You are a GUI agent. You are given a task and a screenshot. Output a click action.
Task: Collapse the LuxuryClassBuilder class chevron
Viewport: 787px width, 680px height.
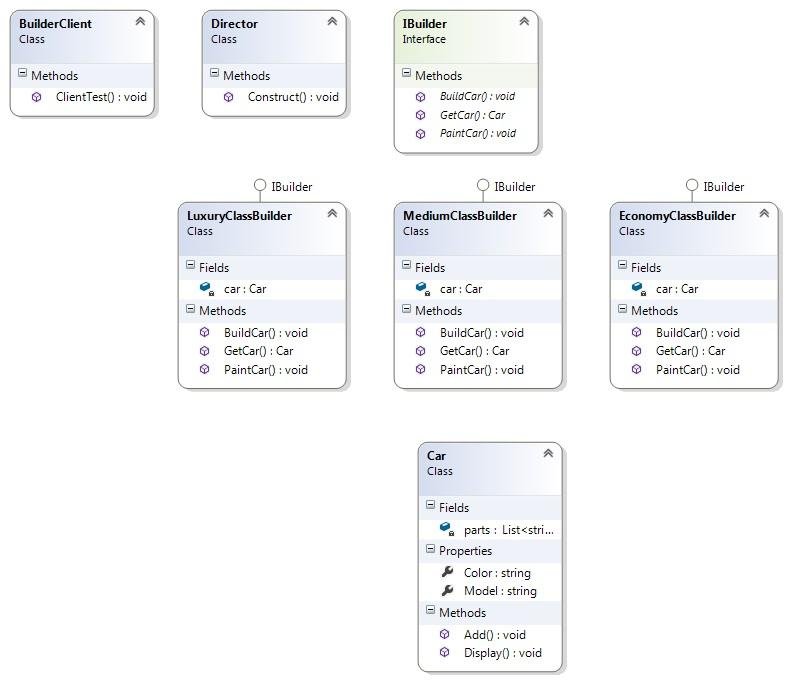point(332,213)
